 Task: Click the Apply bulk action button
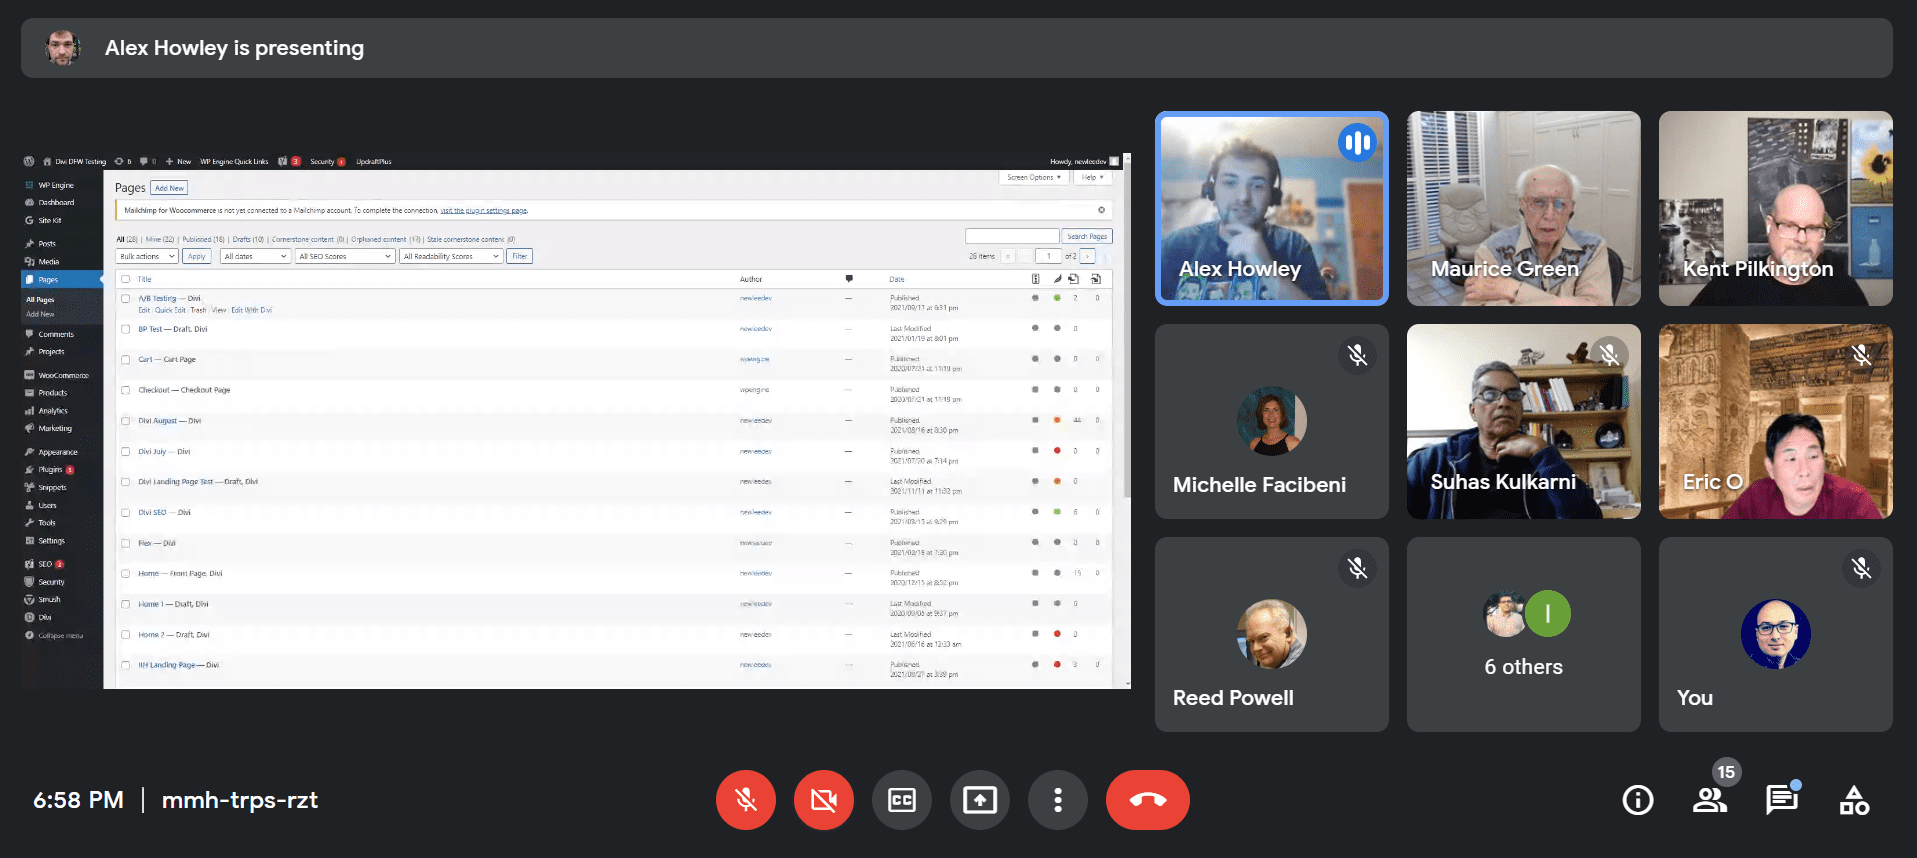tap(197, 256)
